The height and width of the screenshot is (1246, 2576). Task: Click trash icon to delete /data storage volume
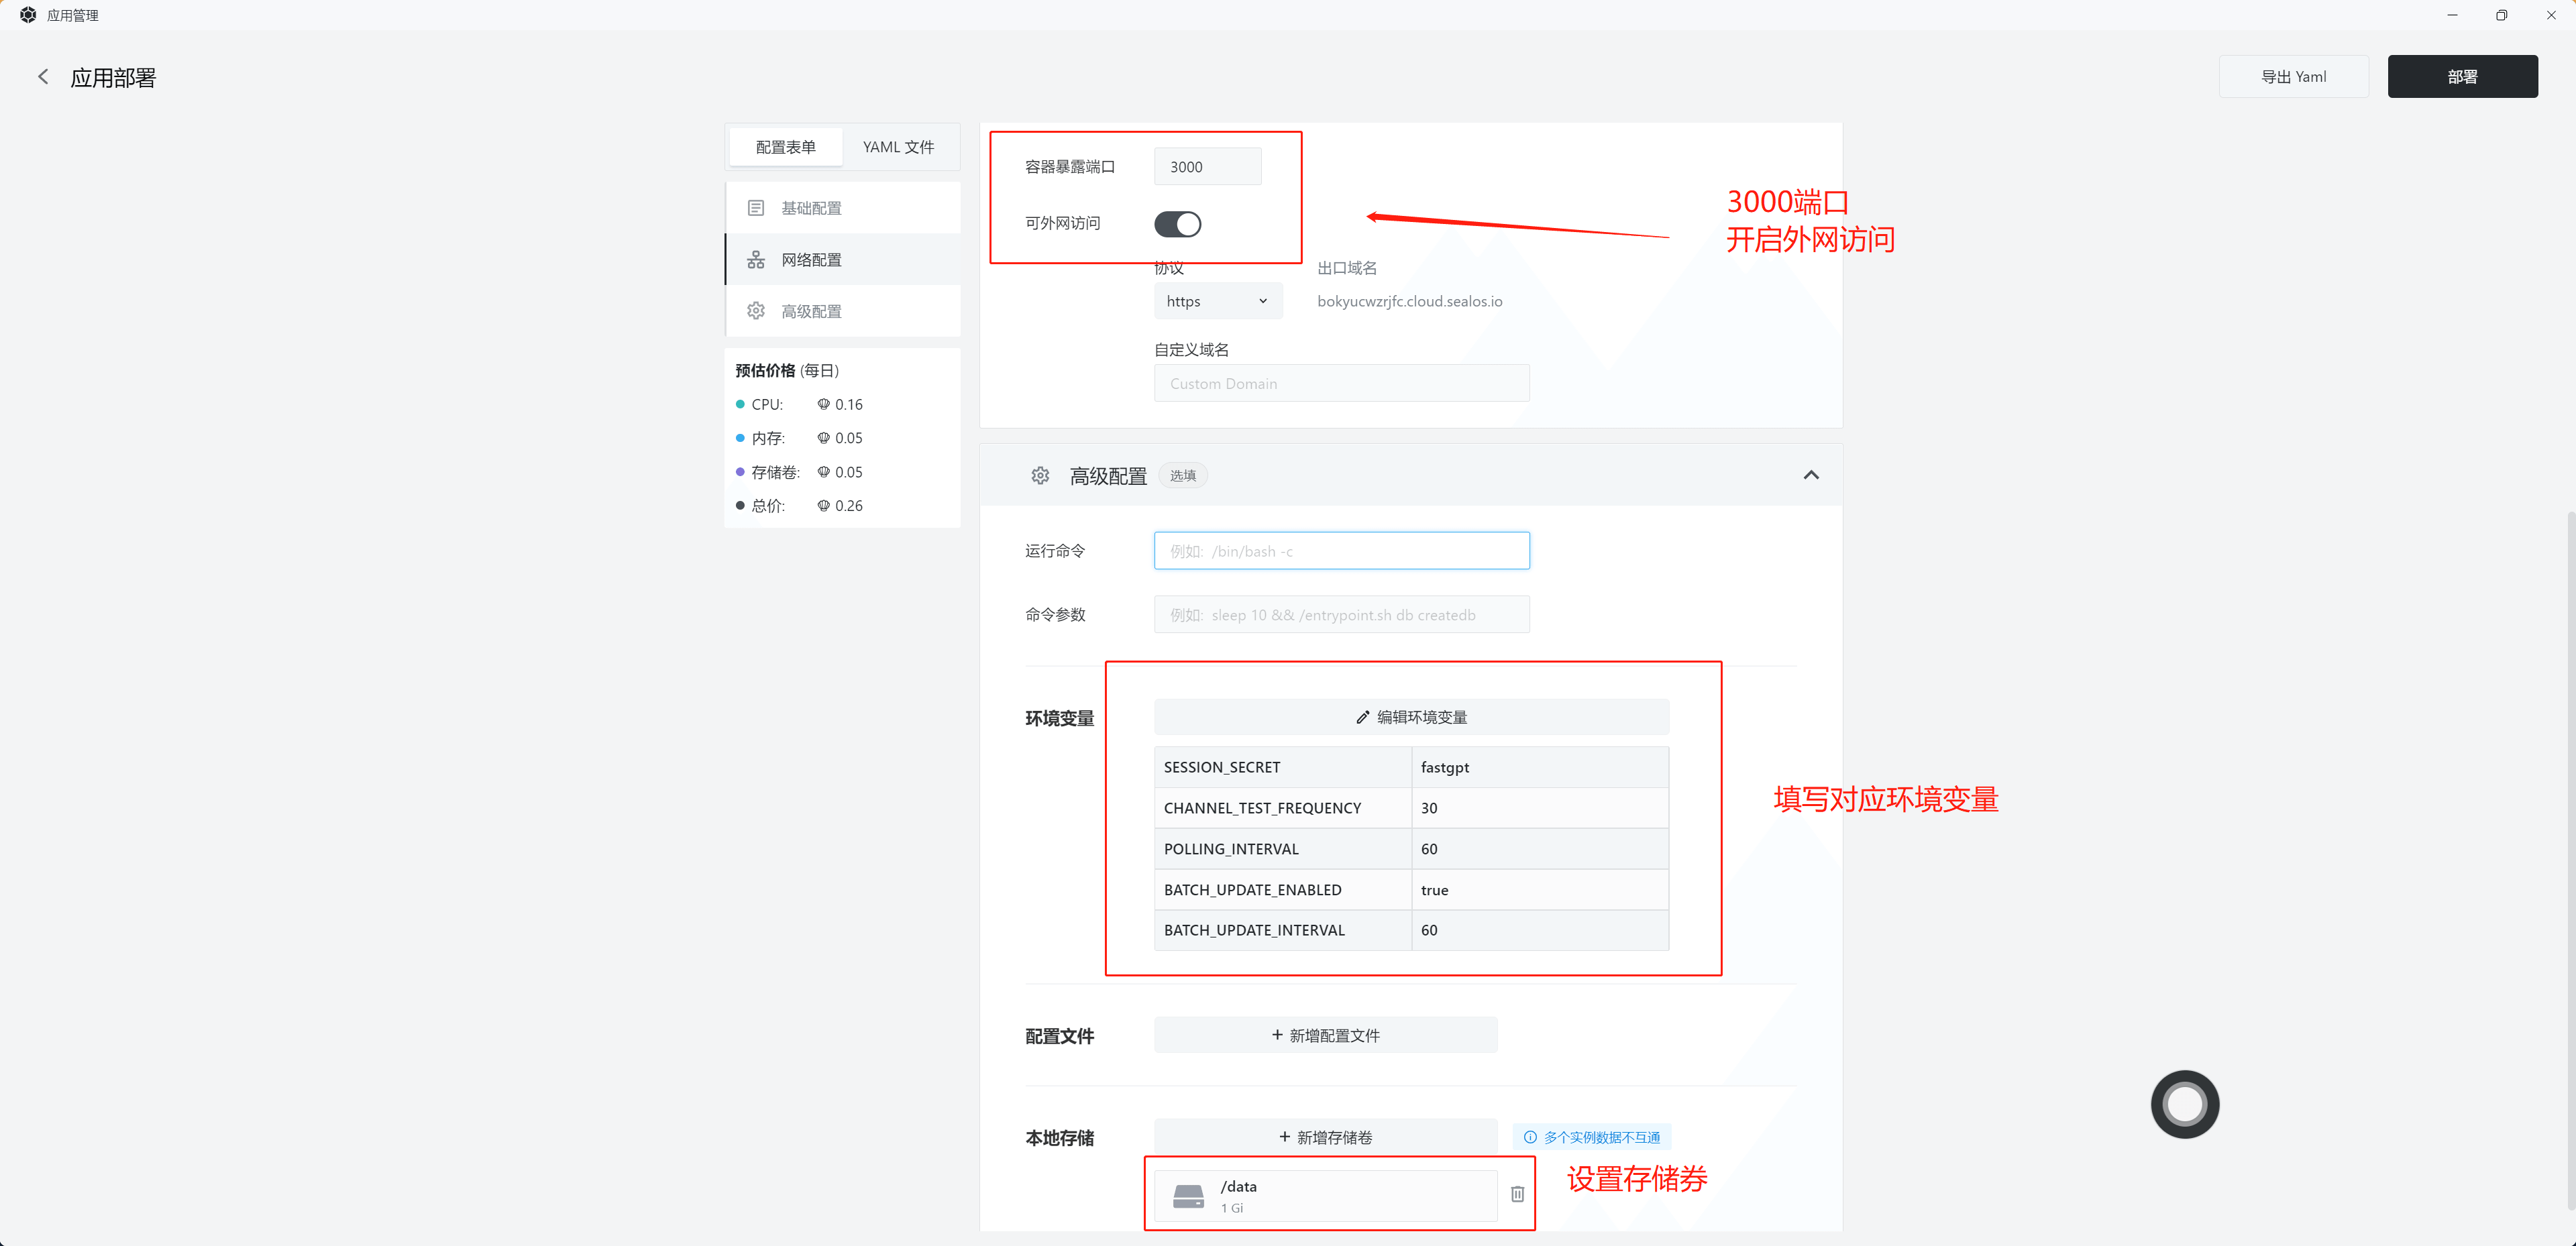click(x=1517, y=1193)
